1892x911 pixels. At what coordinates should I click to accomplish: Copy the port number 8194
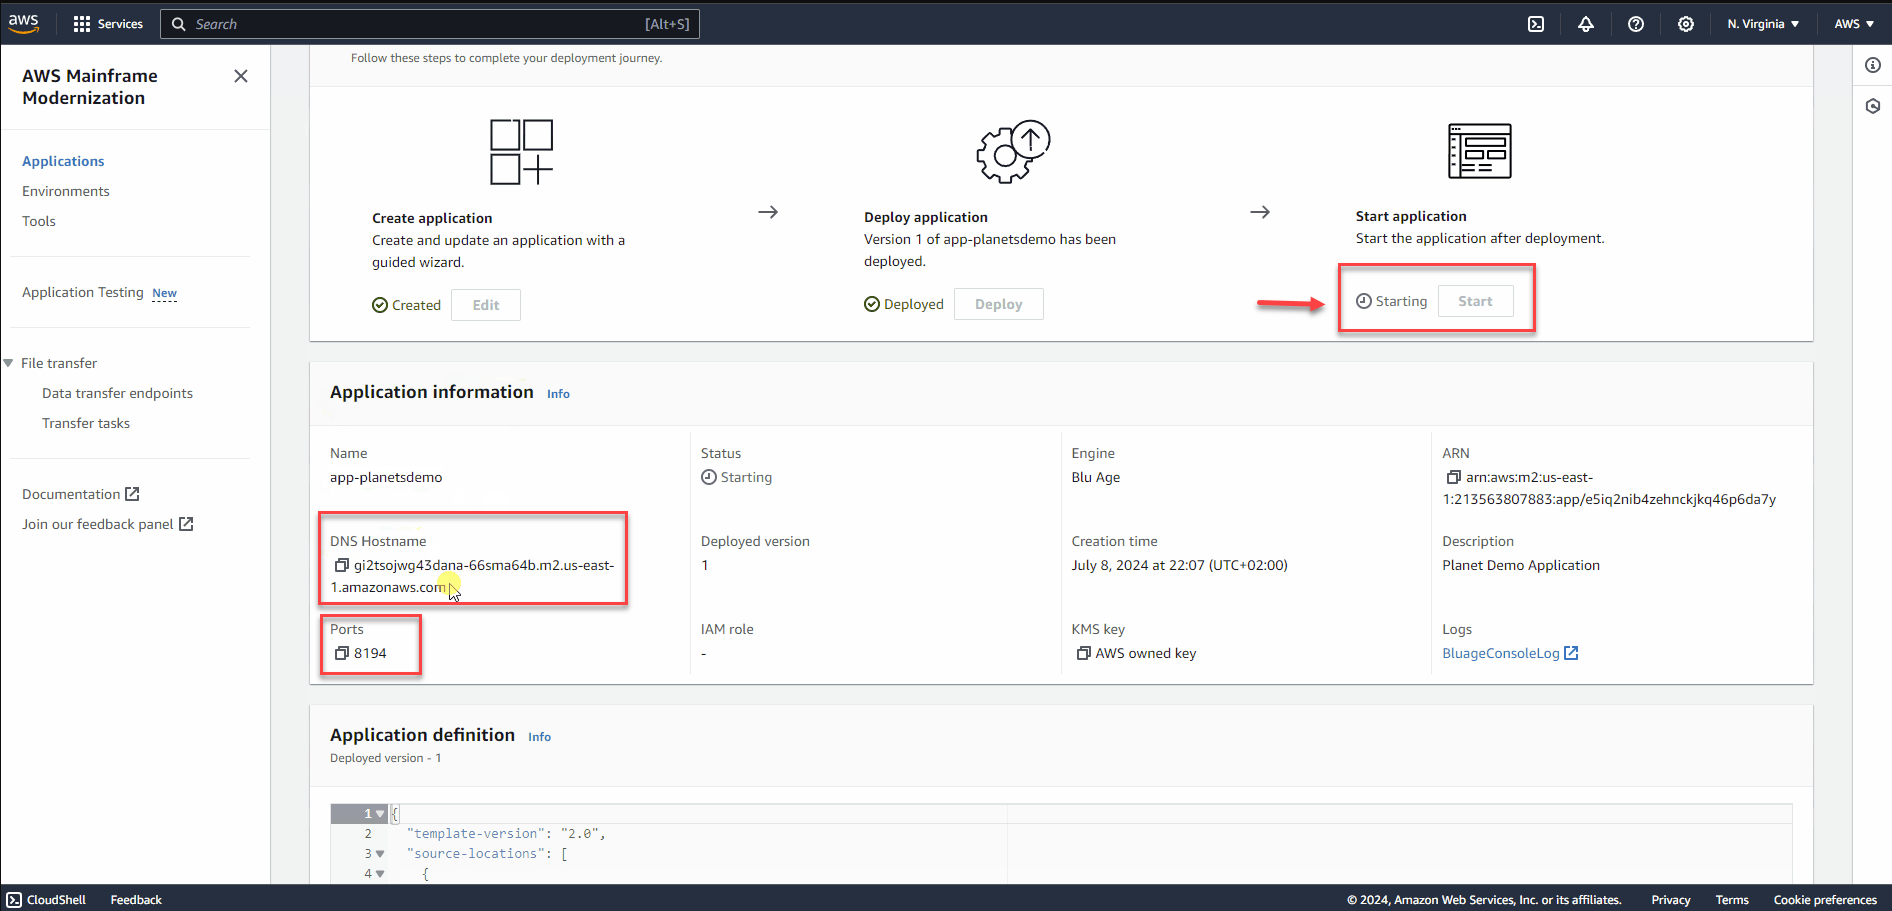[341, 654]
